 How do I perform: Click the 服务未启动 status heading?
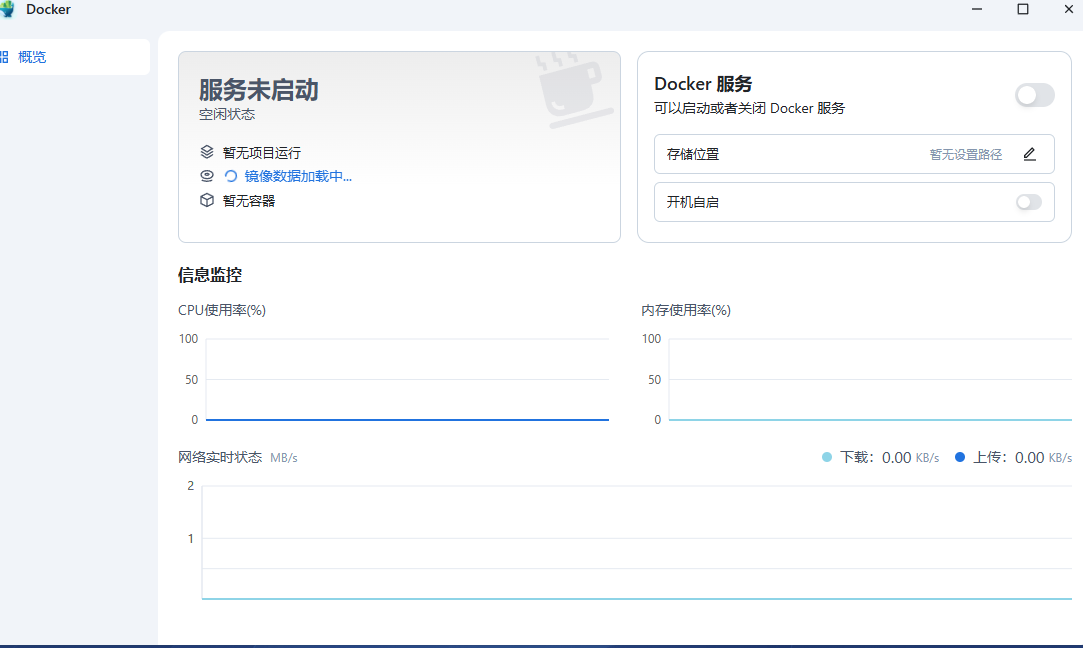pyautogui.click(x=258, y=90)
